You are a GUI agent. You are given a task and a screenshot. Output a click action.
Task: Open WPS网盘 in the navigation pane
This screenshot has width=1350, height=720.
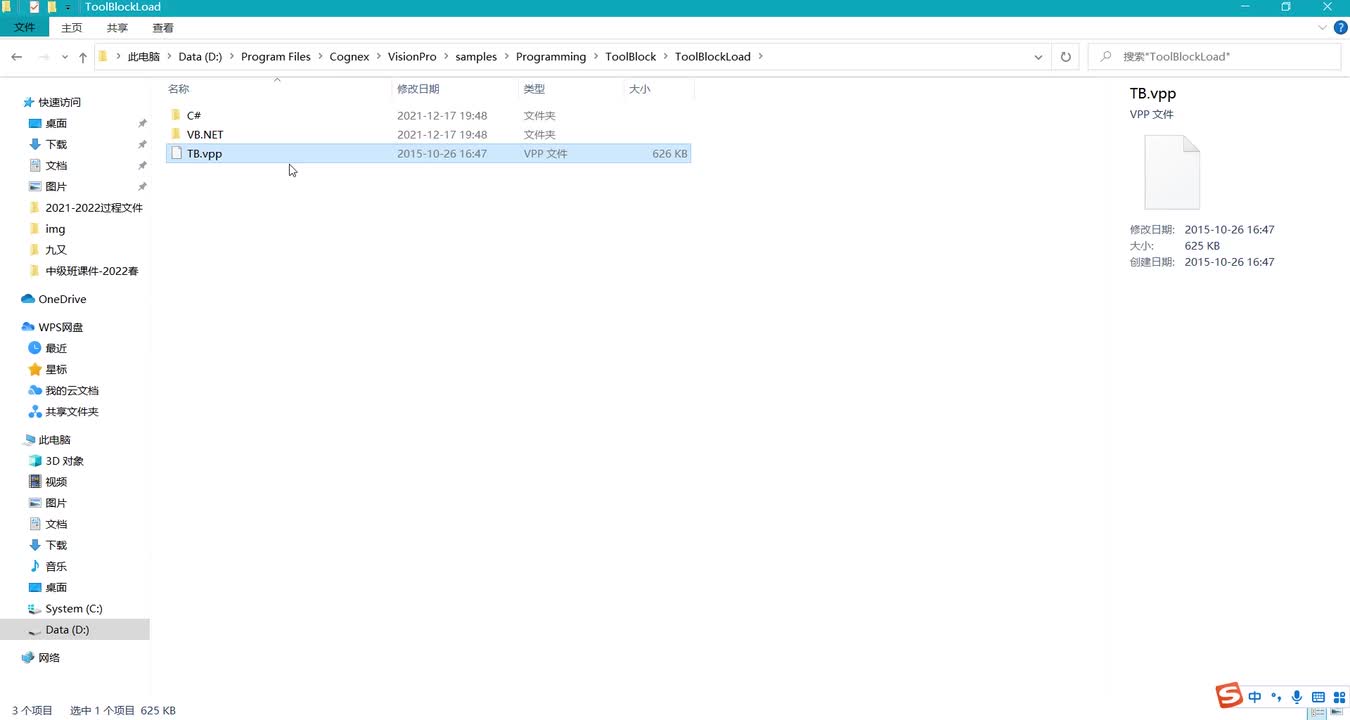click(x=61, y=327)
